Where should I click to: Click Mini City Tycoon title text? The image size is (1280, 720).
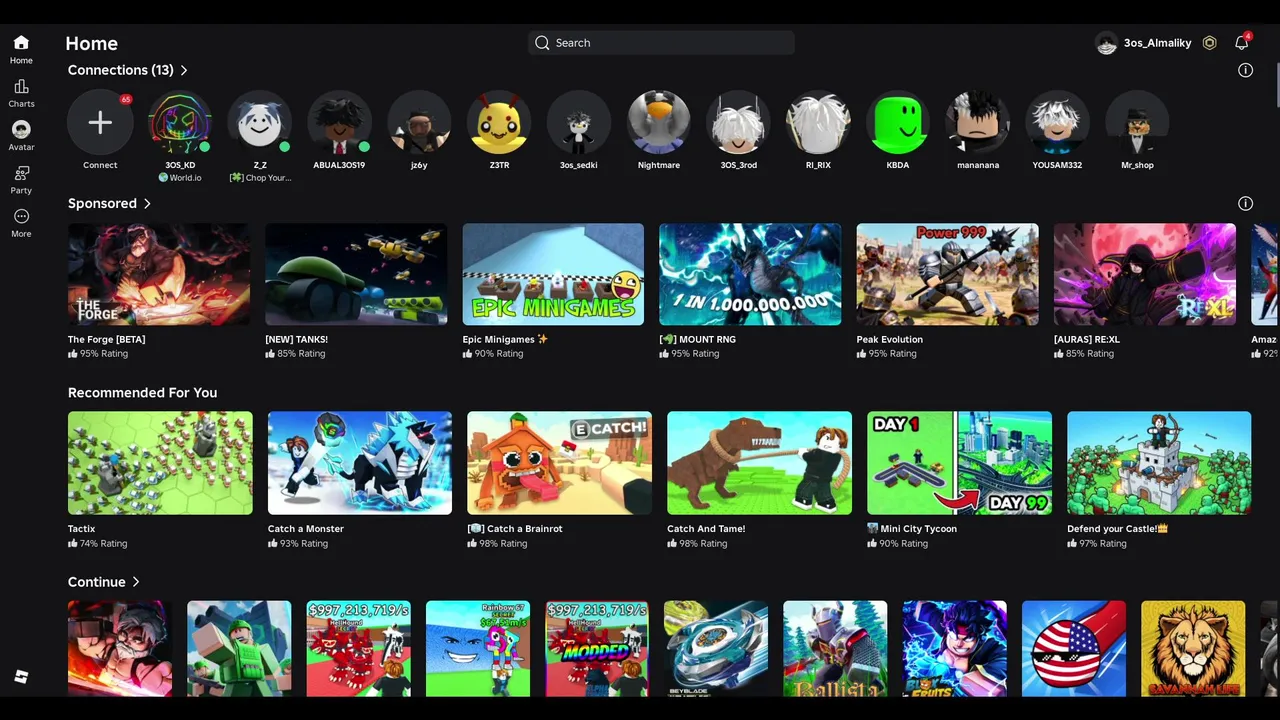pyautogui.click(x=918, y=528)
